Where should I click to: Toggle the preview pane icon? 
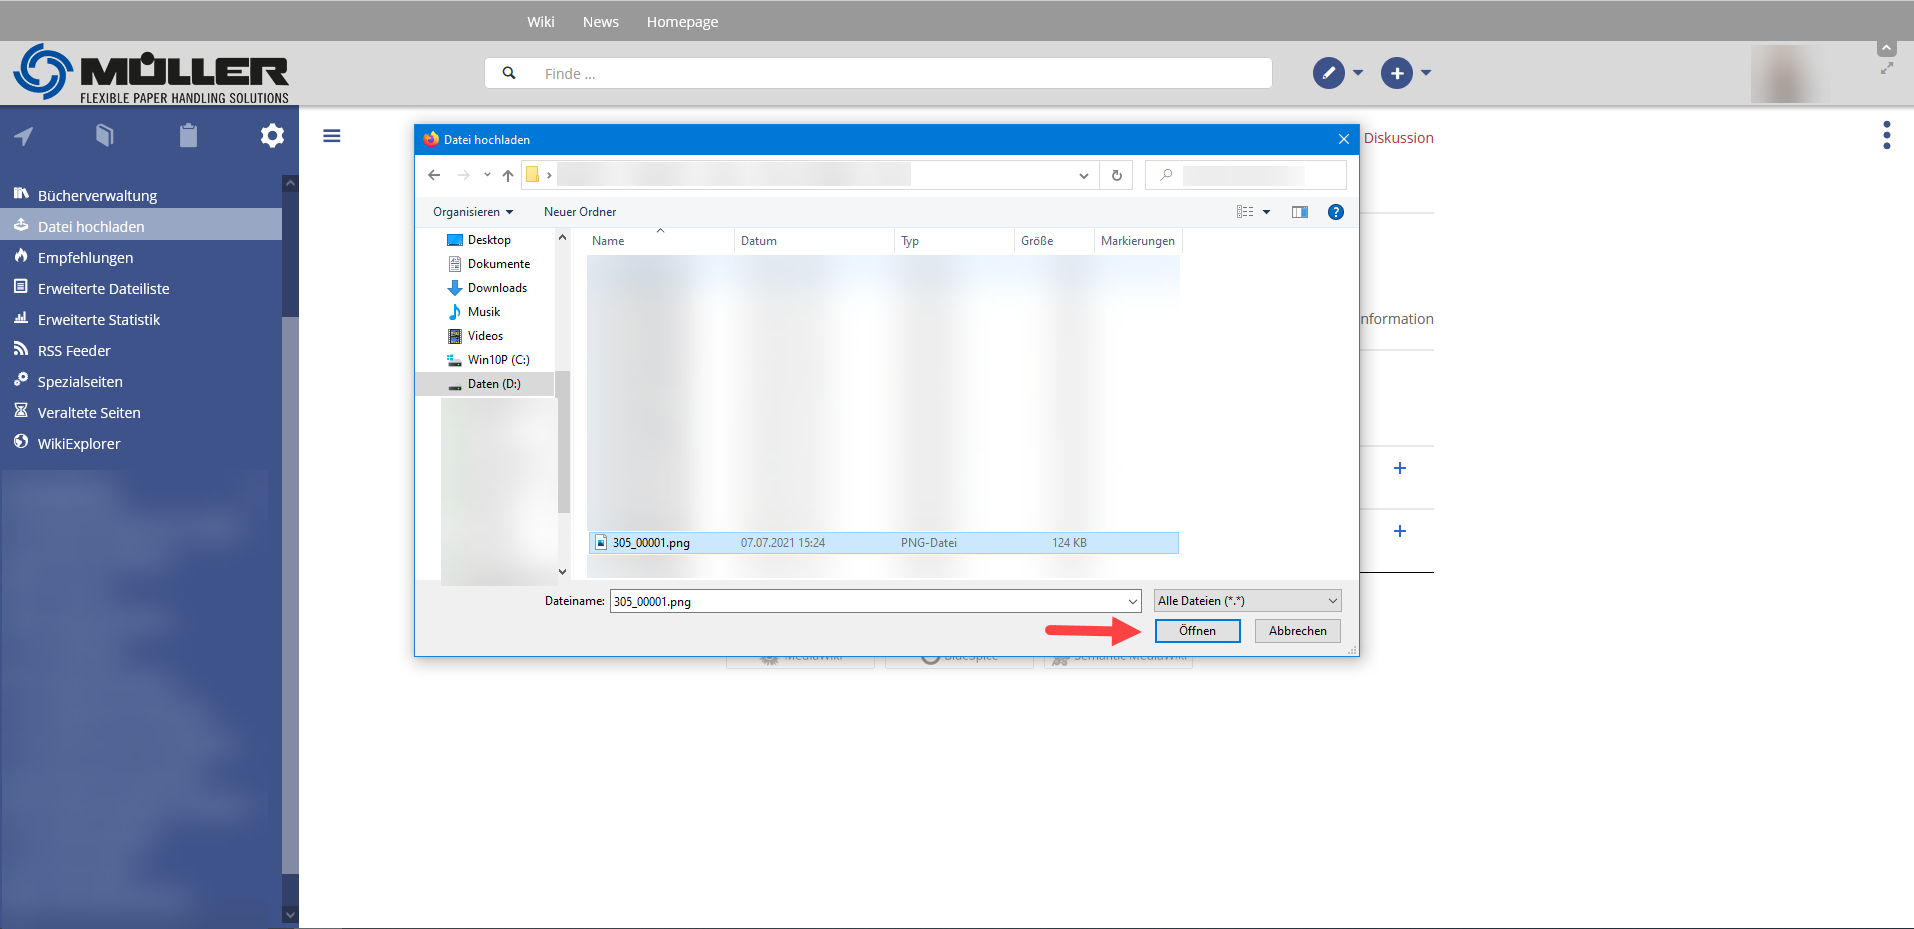pyautogui.click(x=1299, y=212)
